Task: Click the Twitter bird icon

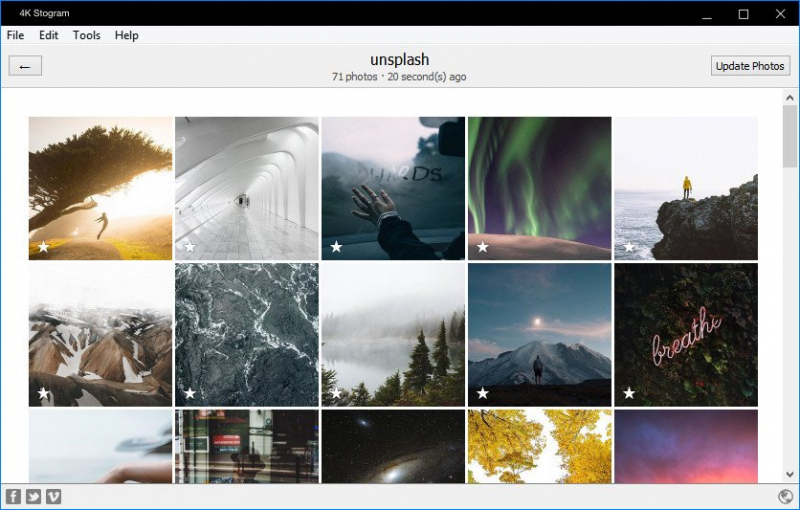Action: 33,496
